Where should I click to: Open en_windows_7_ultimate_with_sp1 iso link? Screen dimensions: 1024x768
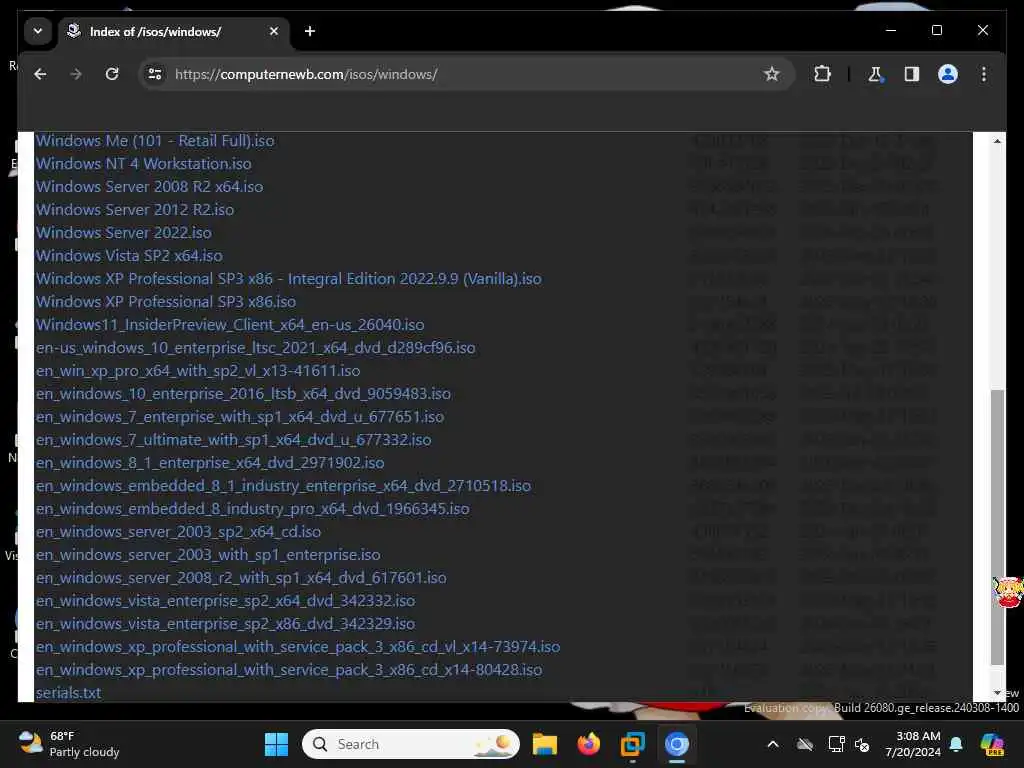[x=233, y=440]
